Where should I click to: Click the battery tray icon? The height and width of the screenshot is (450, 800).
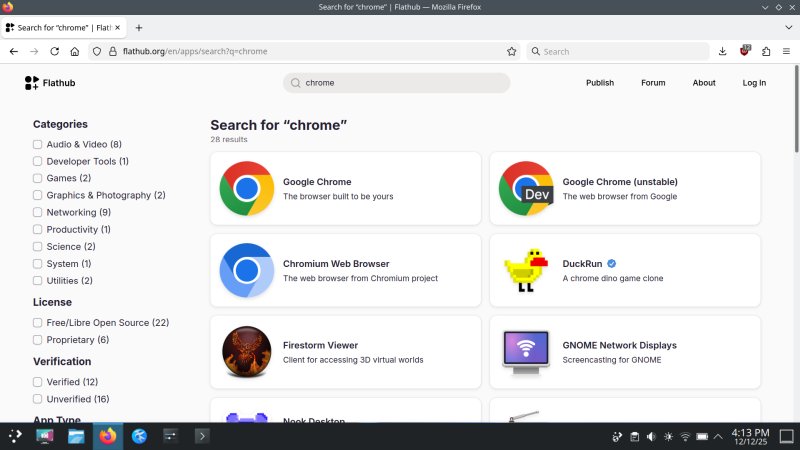702,437
